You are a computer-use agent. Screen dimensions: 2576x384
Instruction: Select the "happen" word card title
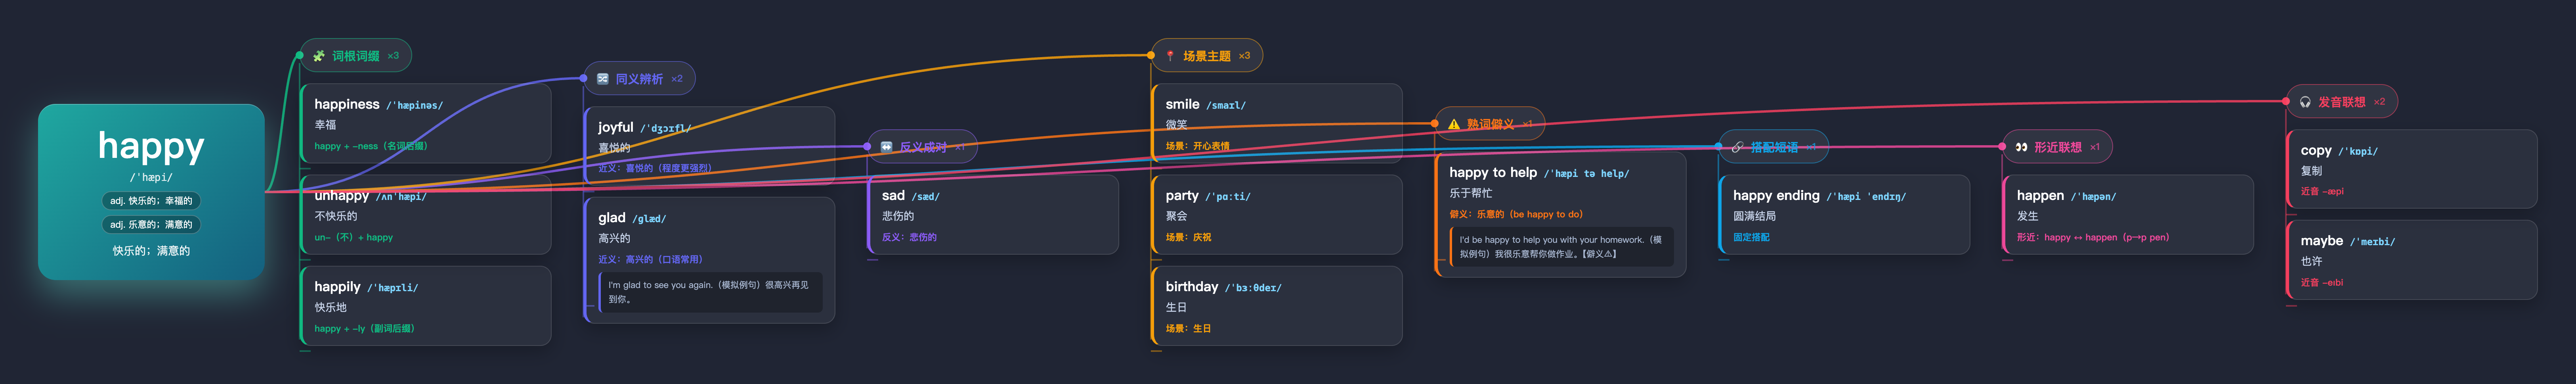click(2040, 196)
